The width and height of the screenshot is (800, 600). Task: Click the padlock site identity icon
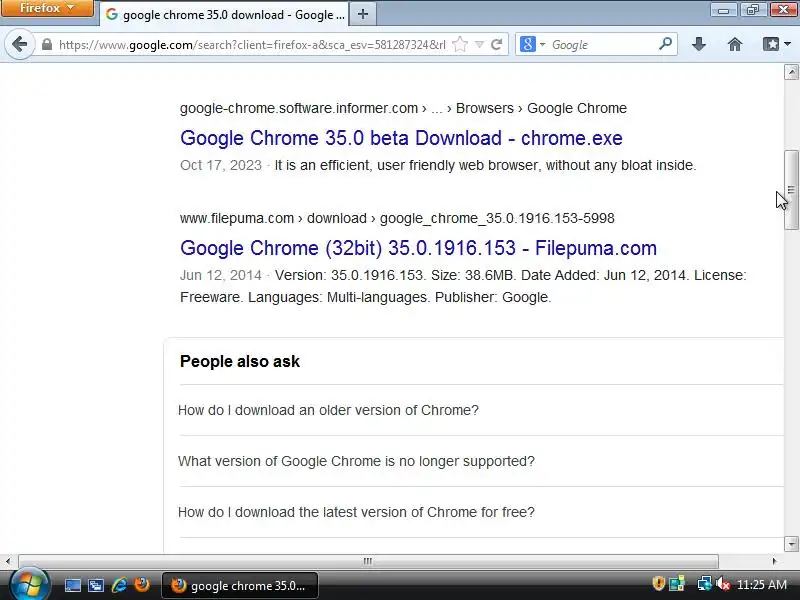46,44
